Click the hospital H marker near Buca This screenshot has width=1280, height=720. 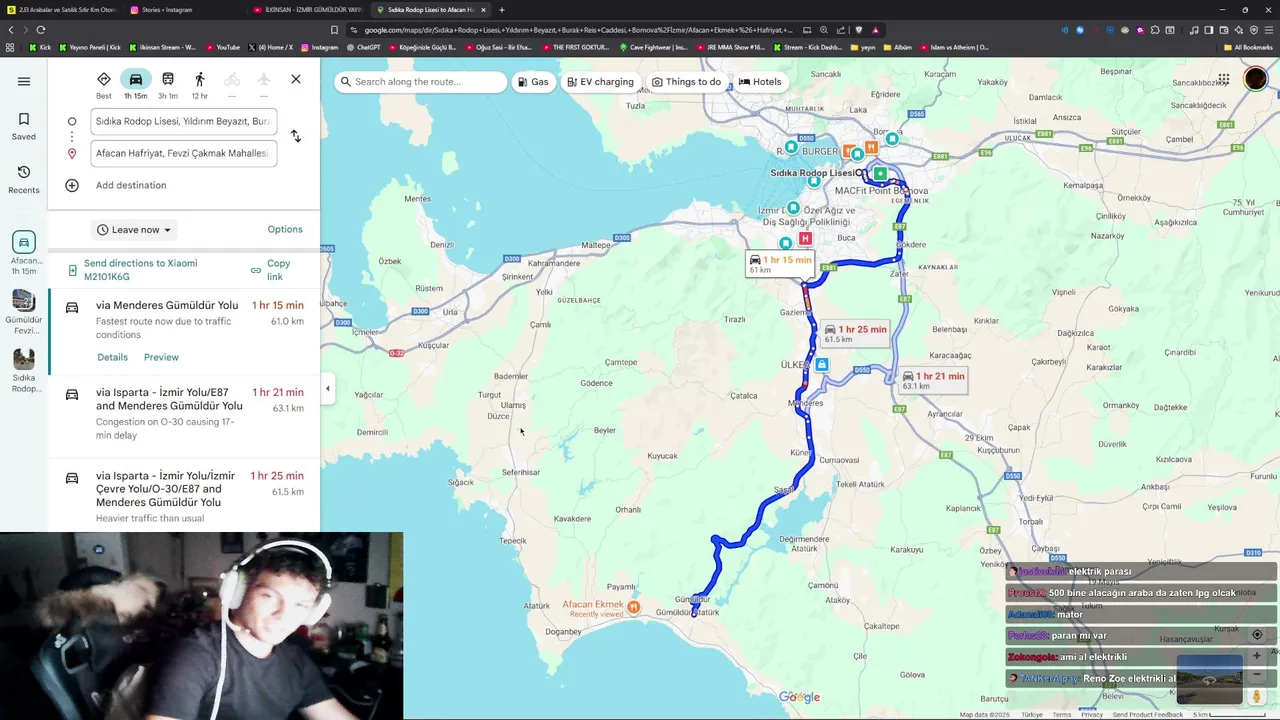pos(805,239)
